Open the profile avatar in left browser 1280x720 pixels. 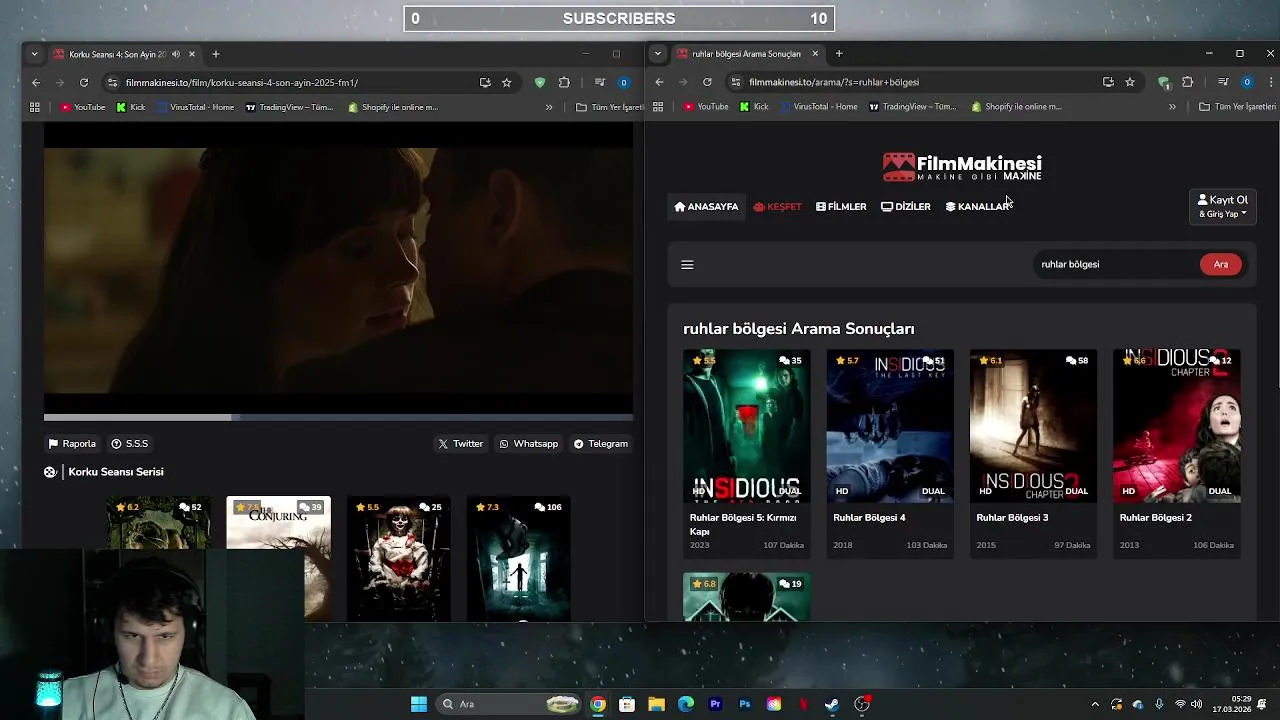pos(624,82)
